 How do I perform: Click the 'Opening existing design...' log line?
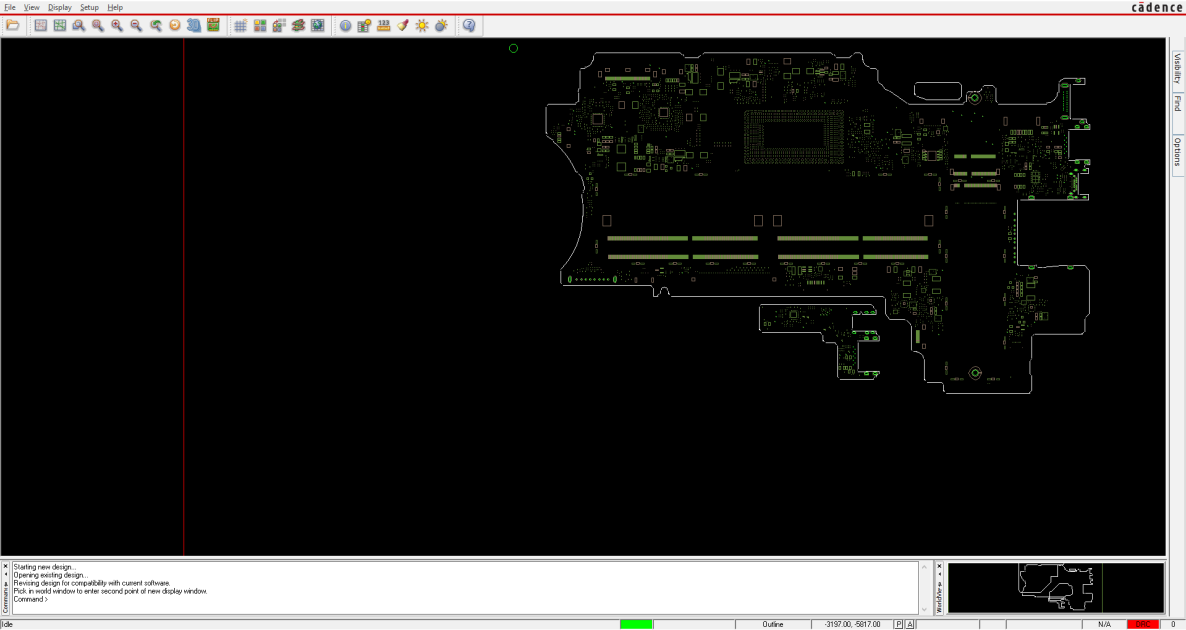click(x=50, y=575)
